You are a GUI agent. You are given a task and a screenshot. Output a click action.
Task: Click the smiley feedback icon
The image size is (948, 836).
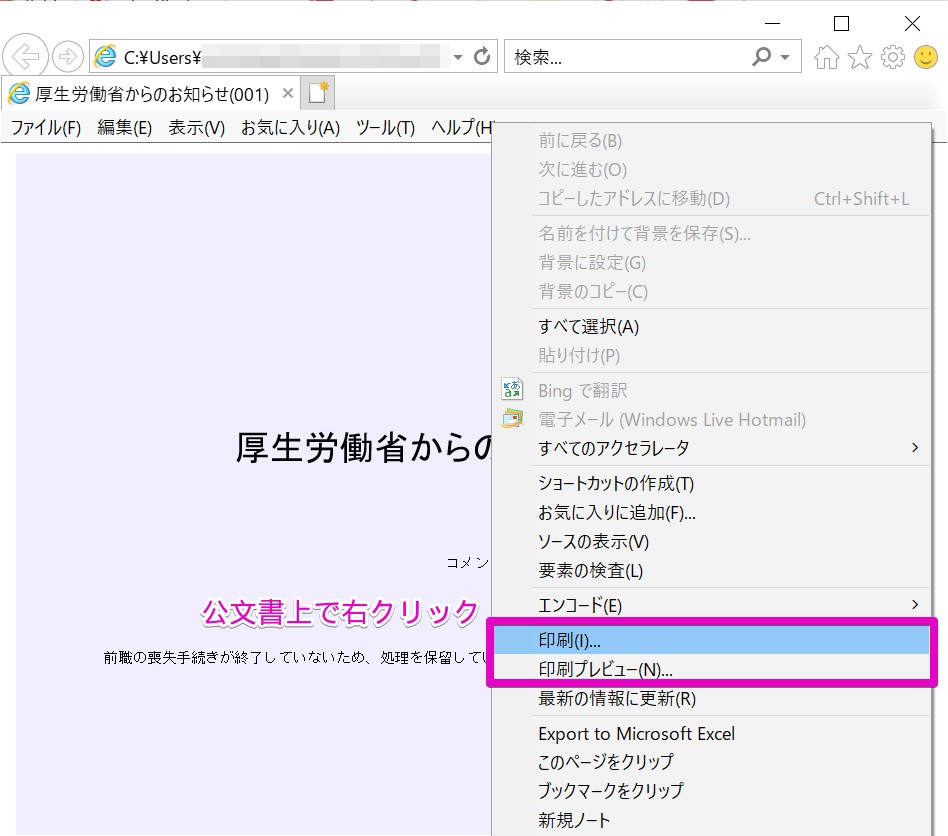(x=926, y=57)
